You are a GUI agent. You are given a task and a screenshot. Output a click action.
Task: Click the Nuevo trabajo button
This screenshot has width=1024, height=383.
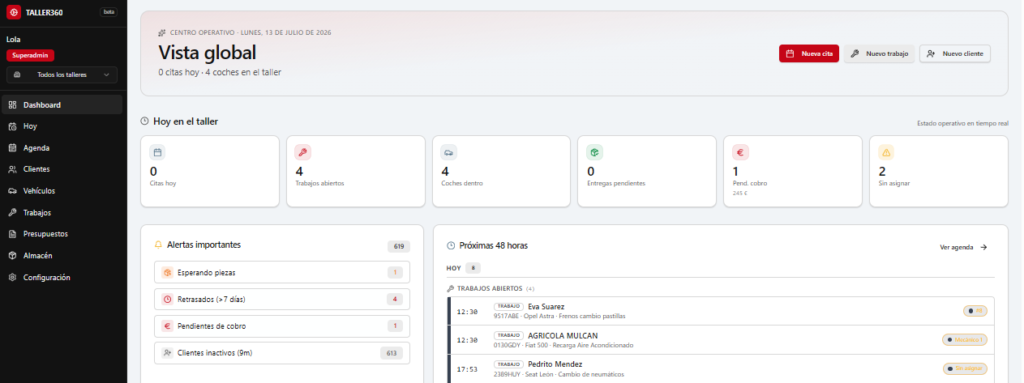(879, 54)
